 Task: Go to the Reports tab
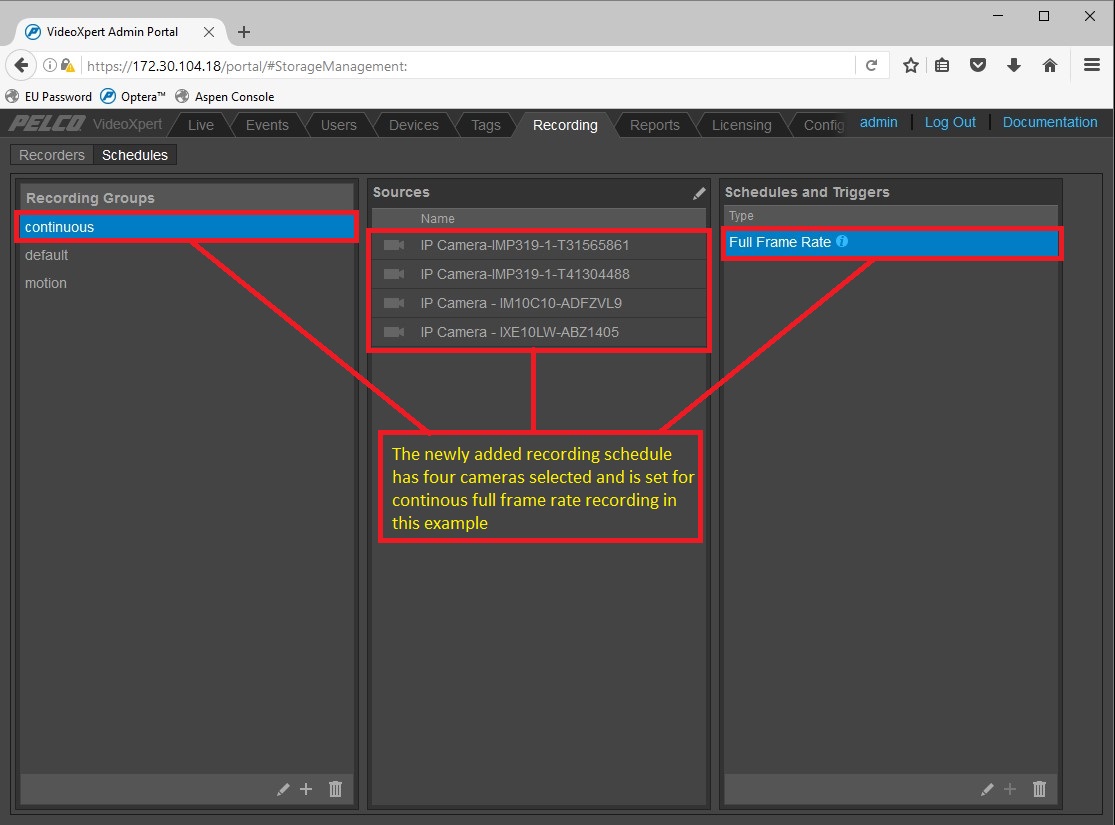pos(654,125)
